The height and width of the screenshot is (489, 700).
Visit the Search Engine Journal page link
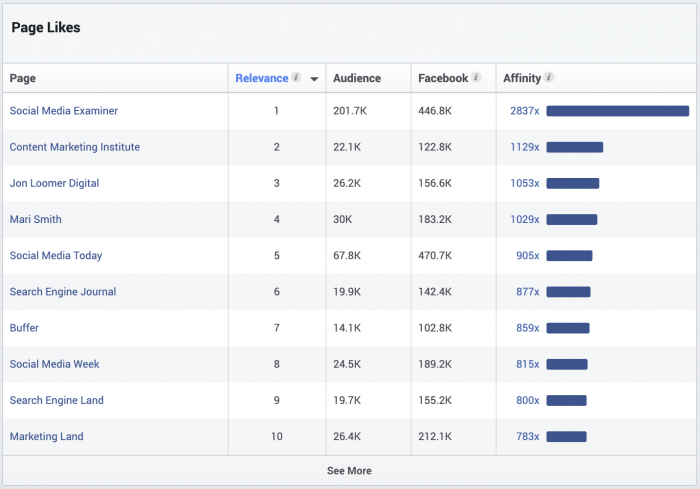coord(63,292)
